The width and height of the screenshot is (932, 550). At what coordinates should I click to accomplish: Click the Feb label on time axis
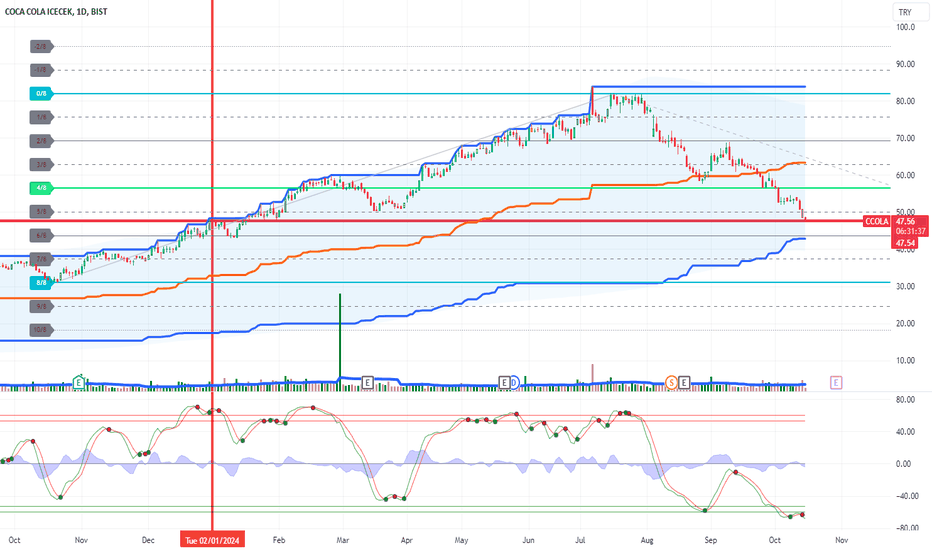[x=279, y=540]
